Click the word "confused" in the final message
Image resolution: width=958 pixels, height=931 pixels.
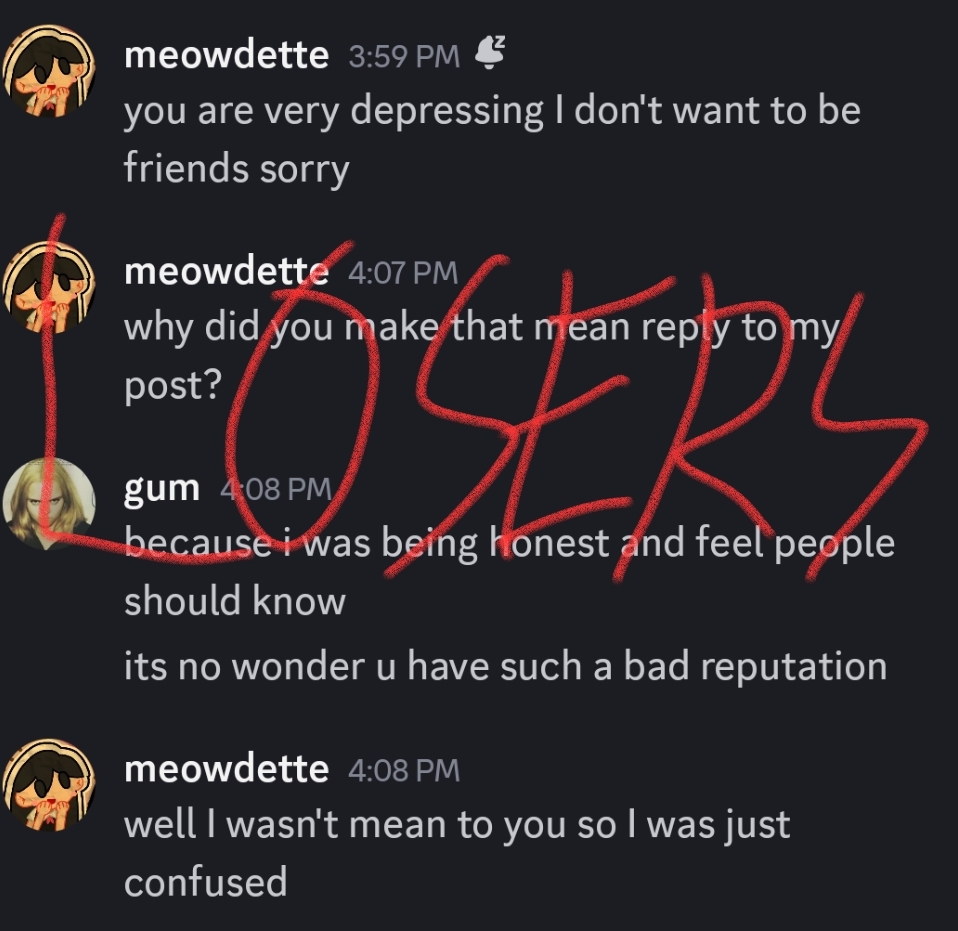(x=206, y=882)
